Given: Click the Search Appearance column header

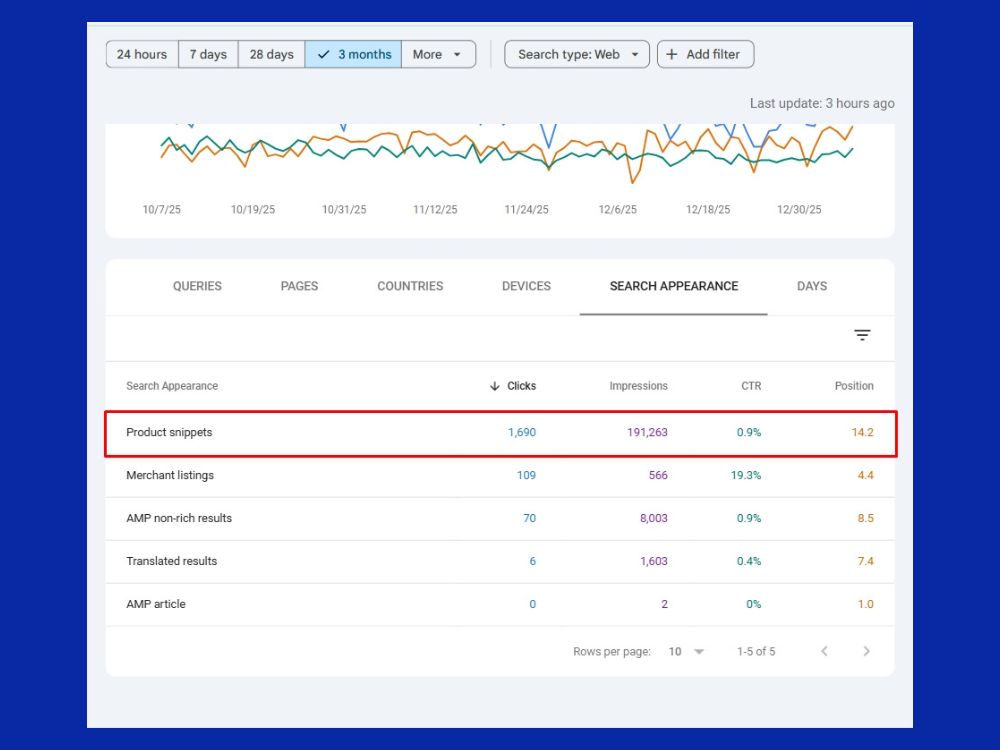Looking at the screenshot, I should pos(172,386).
